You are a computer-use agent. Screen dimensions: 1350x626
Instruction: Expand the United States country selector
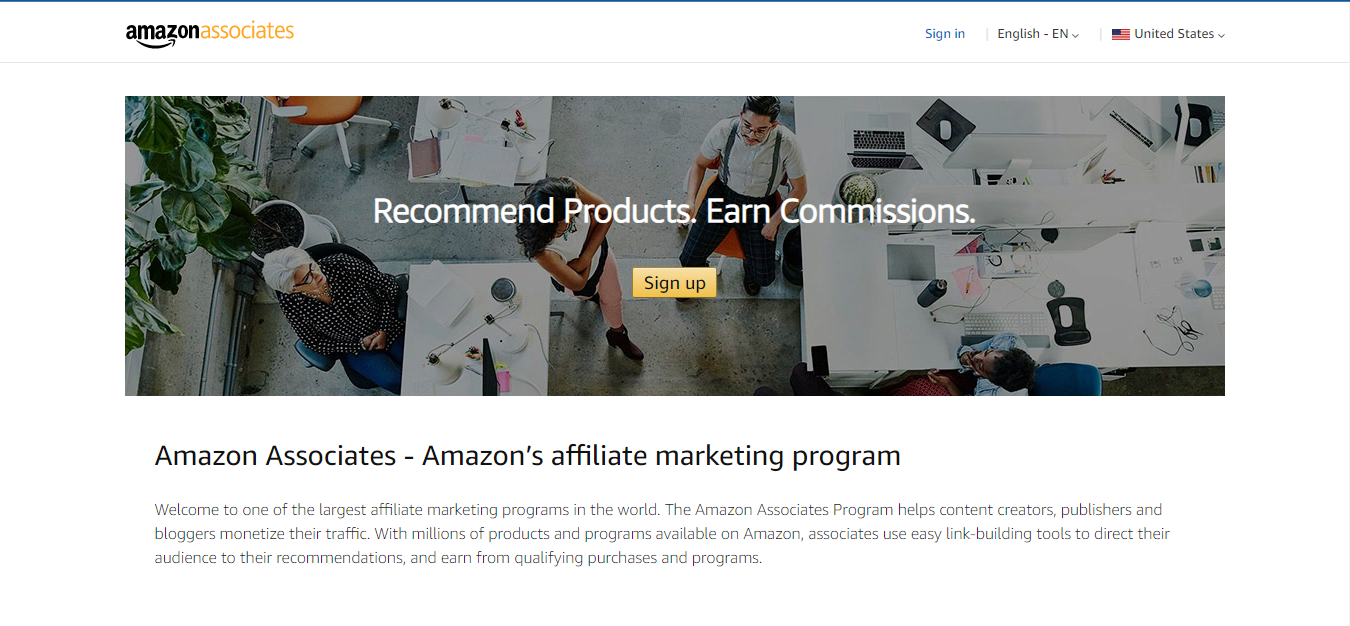[1168, 34]
